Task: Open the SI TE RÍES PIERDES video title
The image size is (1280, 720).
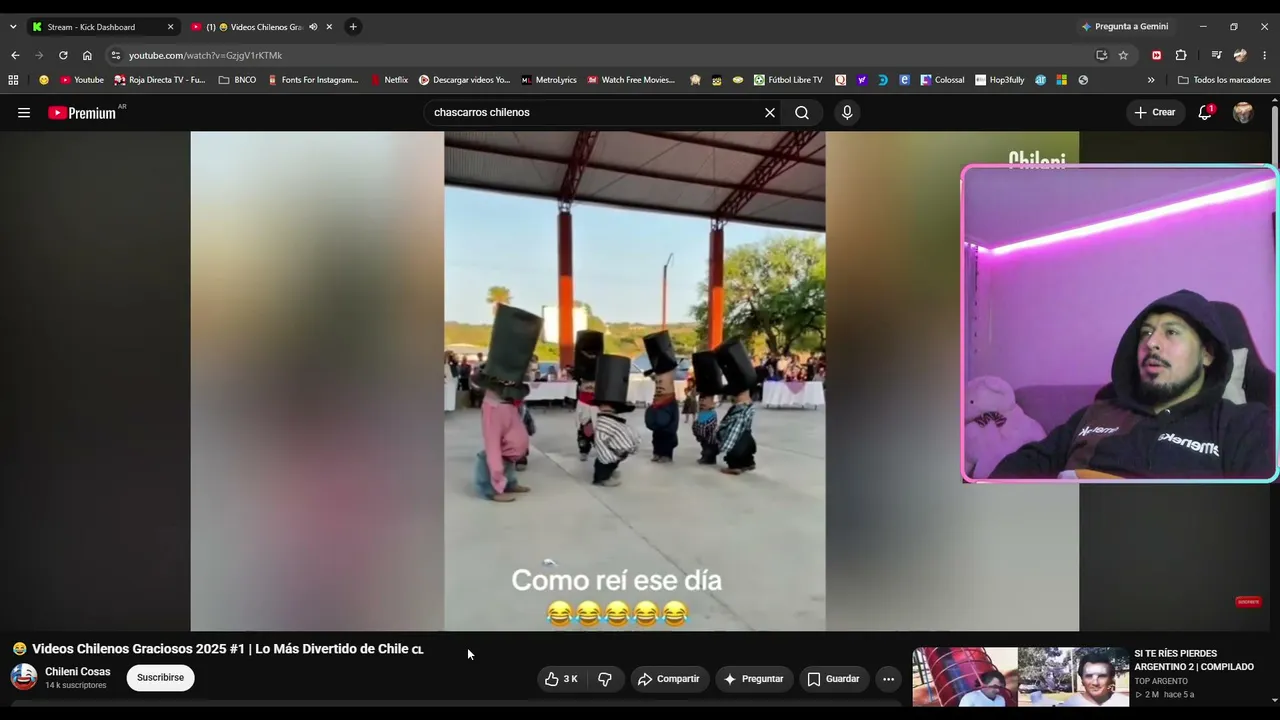Action: pyautogui.click(x=1194, y=660)
